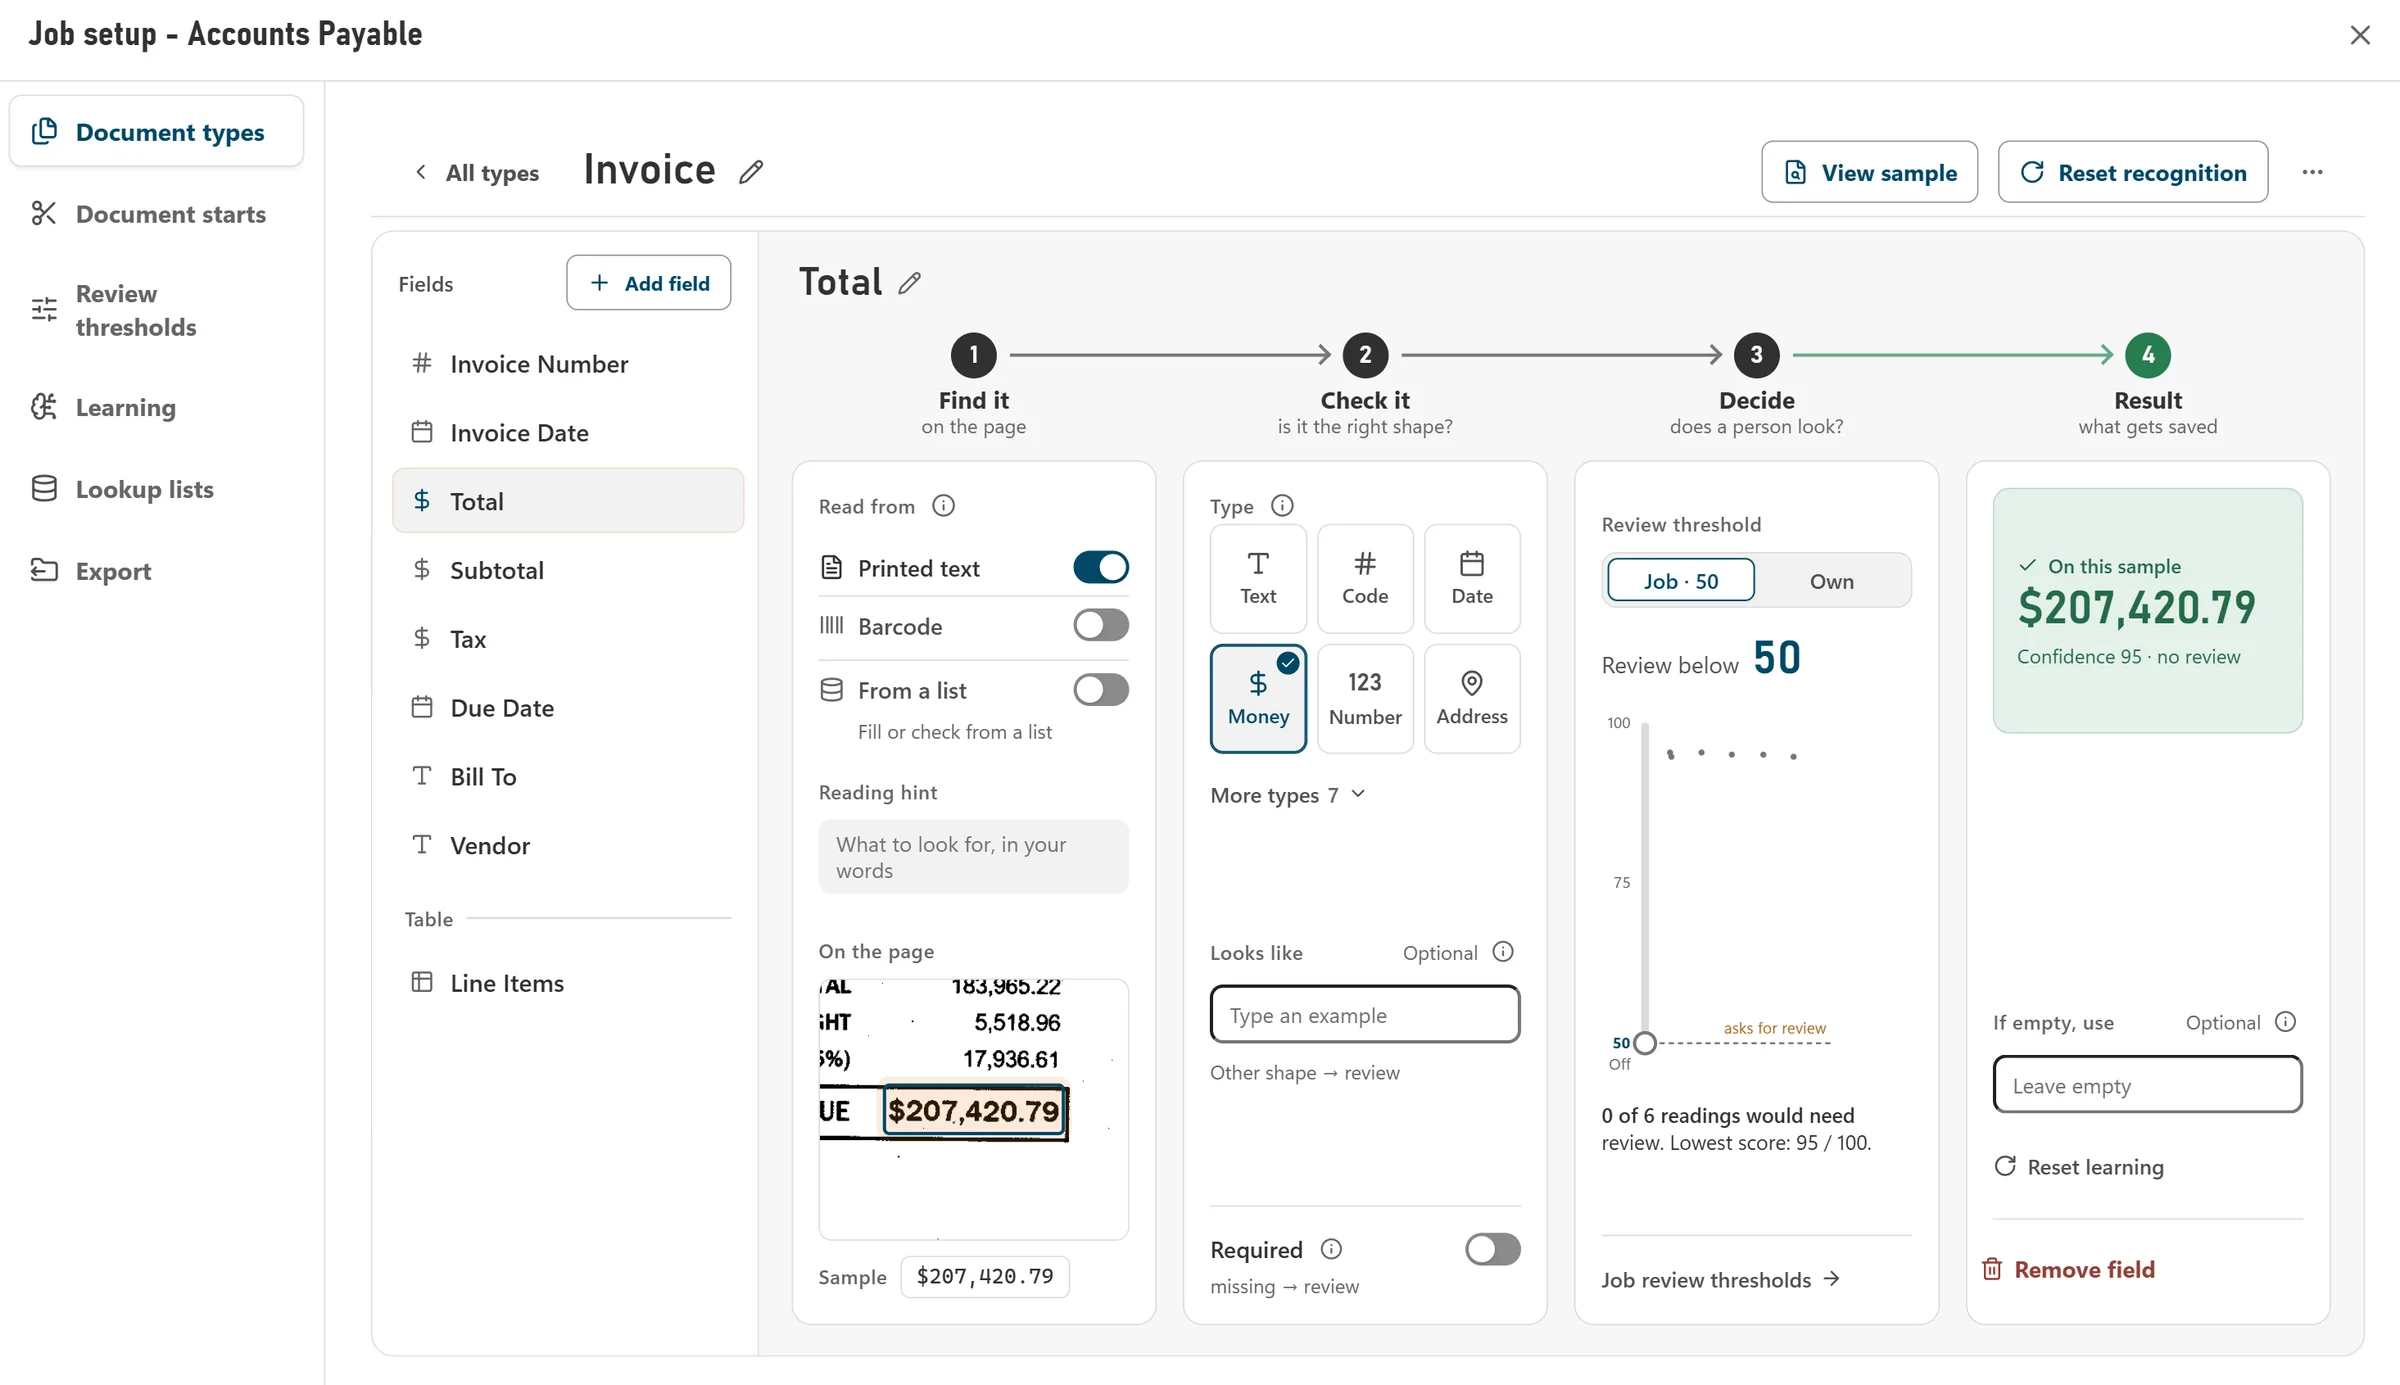Click the info icon next to If empty, use

[2285, 1022]
